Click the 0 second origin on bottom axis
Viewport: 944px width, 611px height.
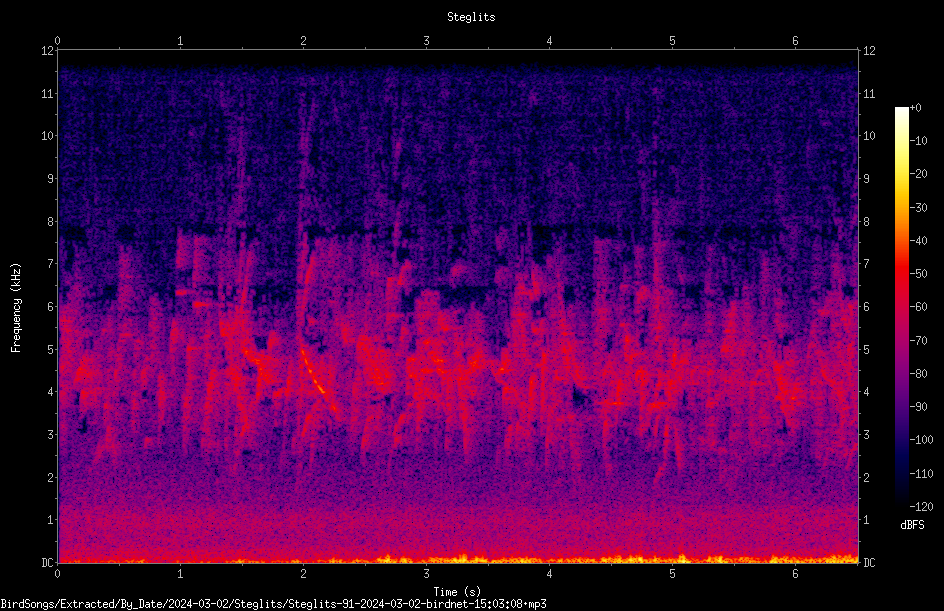tap(57, 574)
